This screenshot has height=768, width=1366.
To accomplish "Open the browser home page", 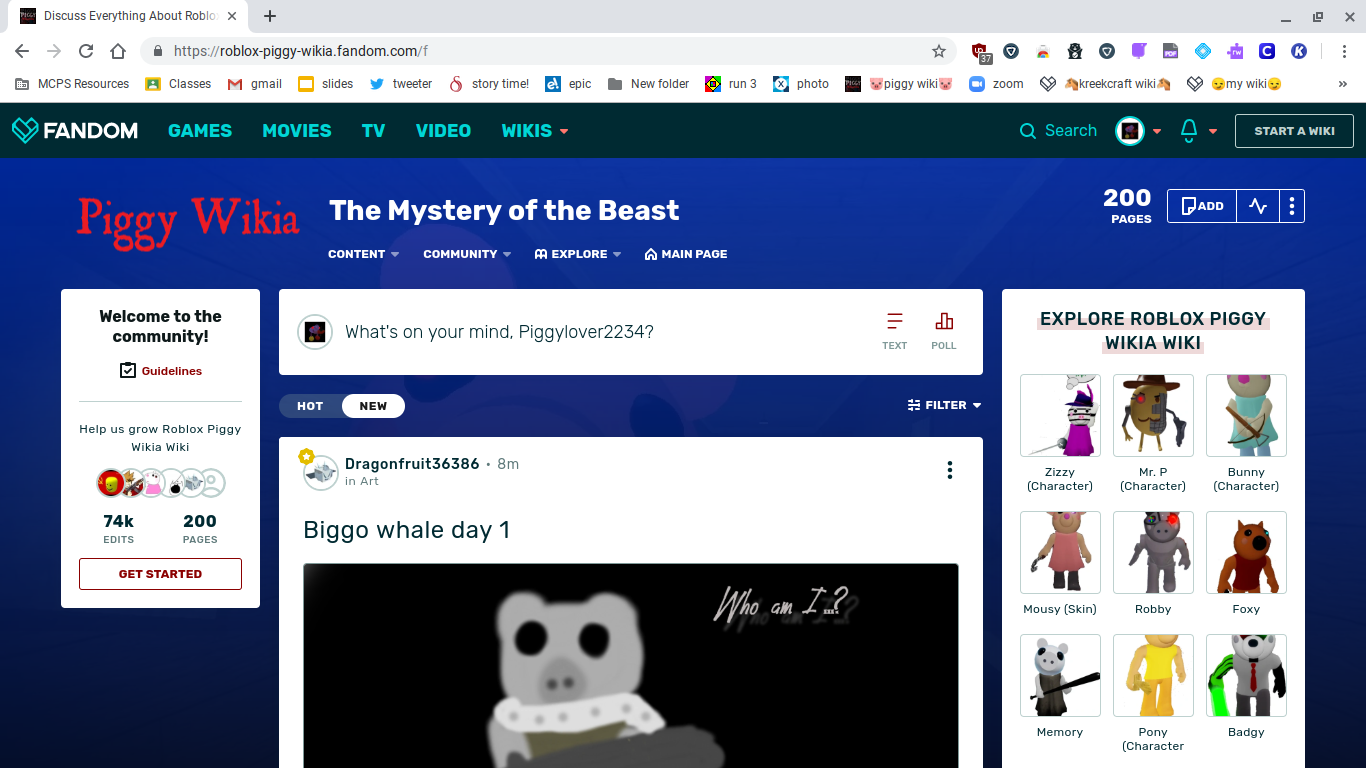I will [118, 51].
